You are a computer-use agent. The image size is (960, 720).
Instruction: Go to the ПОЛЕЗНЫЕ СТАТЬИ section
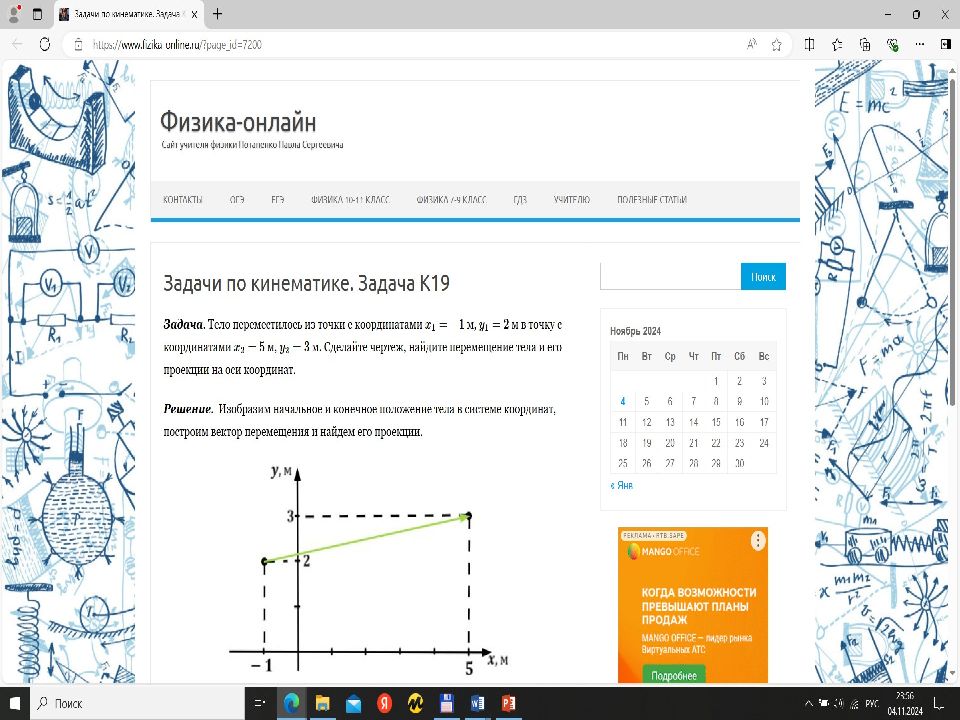coord(651,200)
